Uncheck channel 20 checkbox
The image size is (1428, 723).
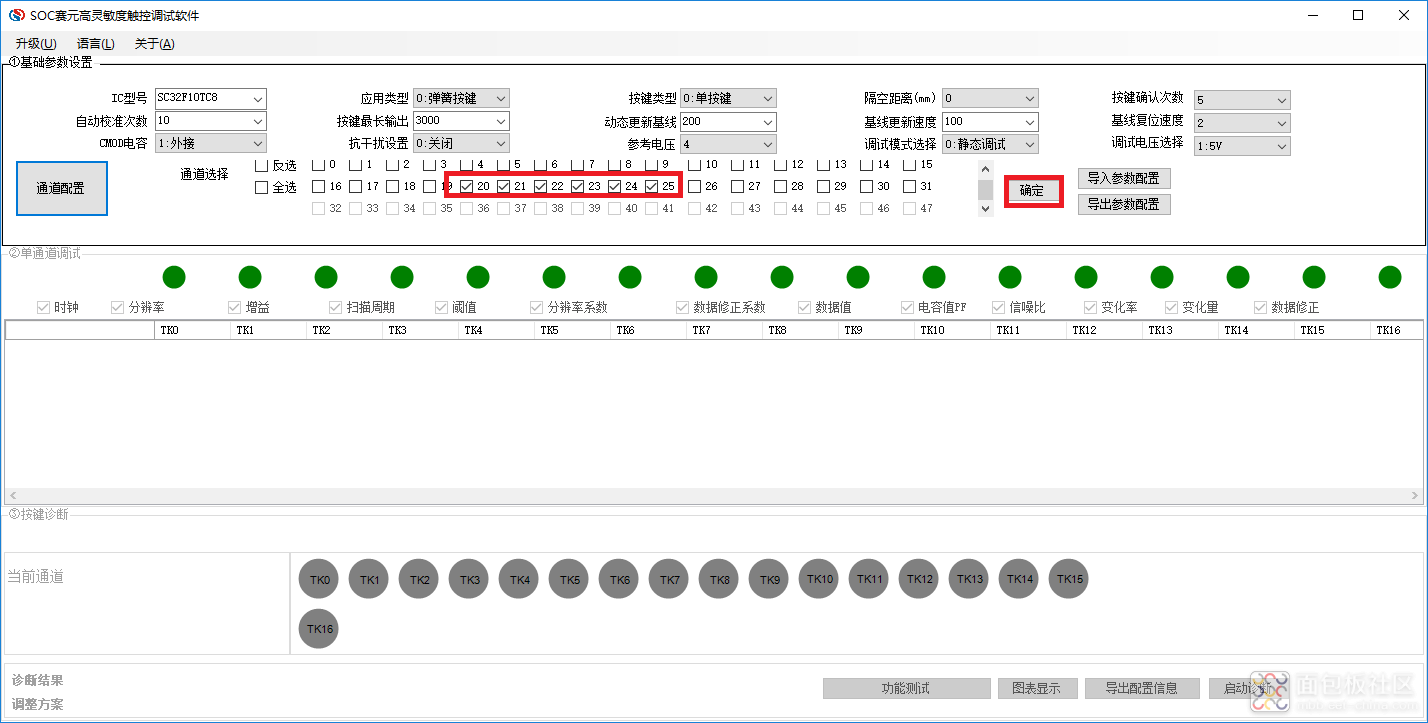pos(467,186)
